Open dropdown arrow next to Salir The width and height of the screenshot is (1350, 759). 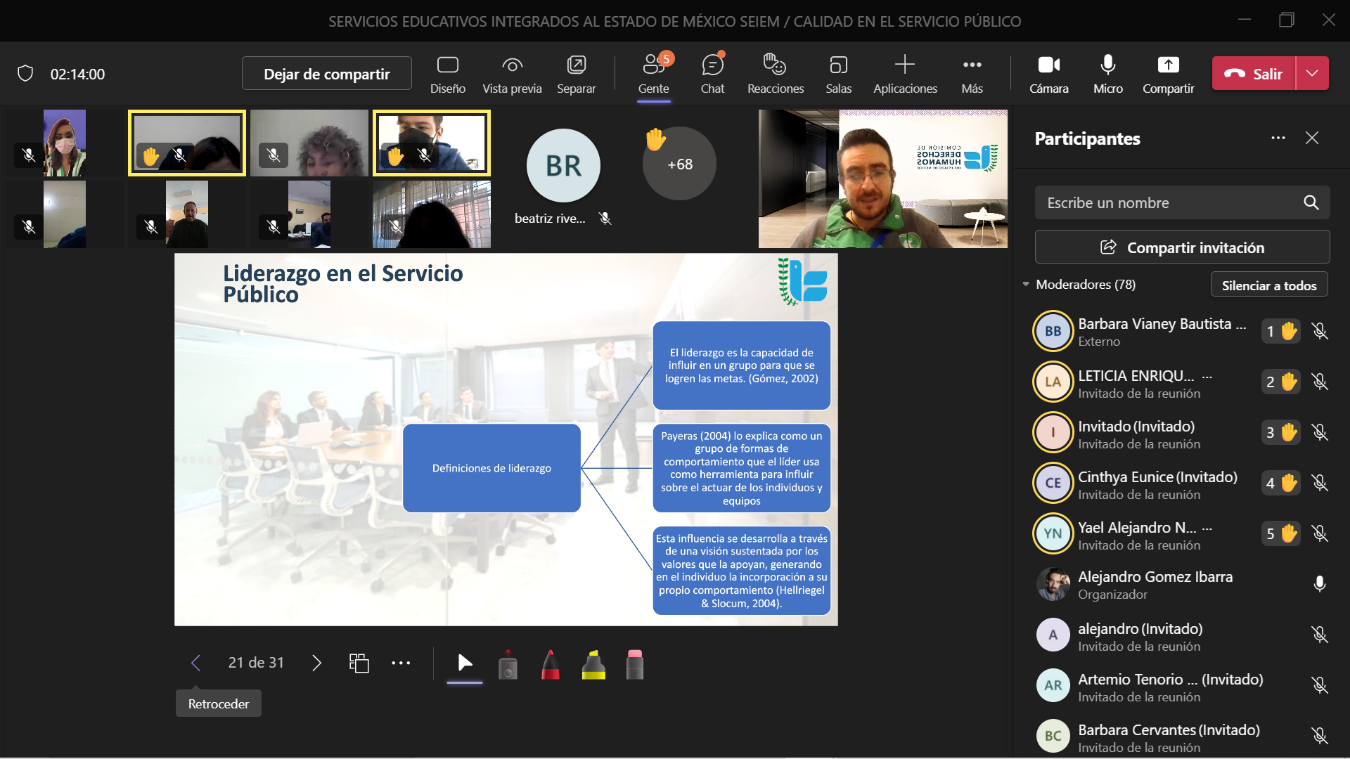coord(1312,73)
